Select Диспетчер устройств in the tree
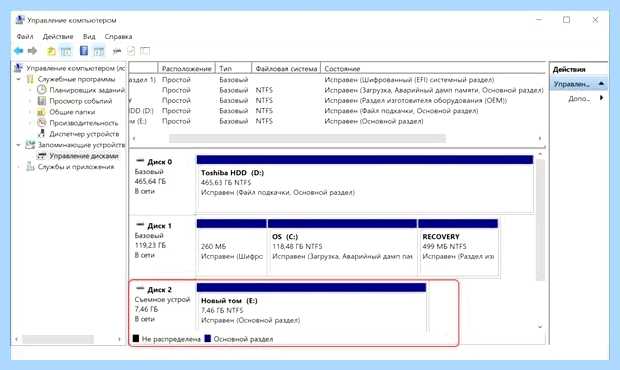Screen dimensions: 620x370 pos(84,134)
